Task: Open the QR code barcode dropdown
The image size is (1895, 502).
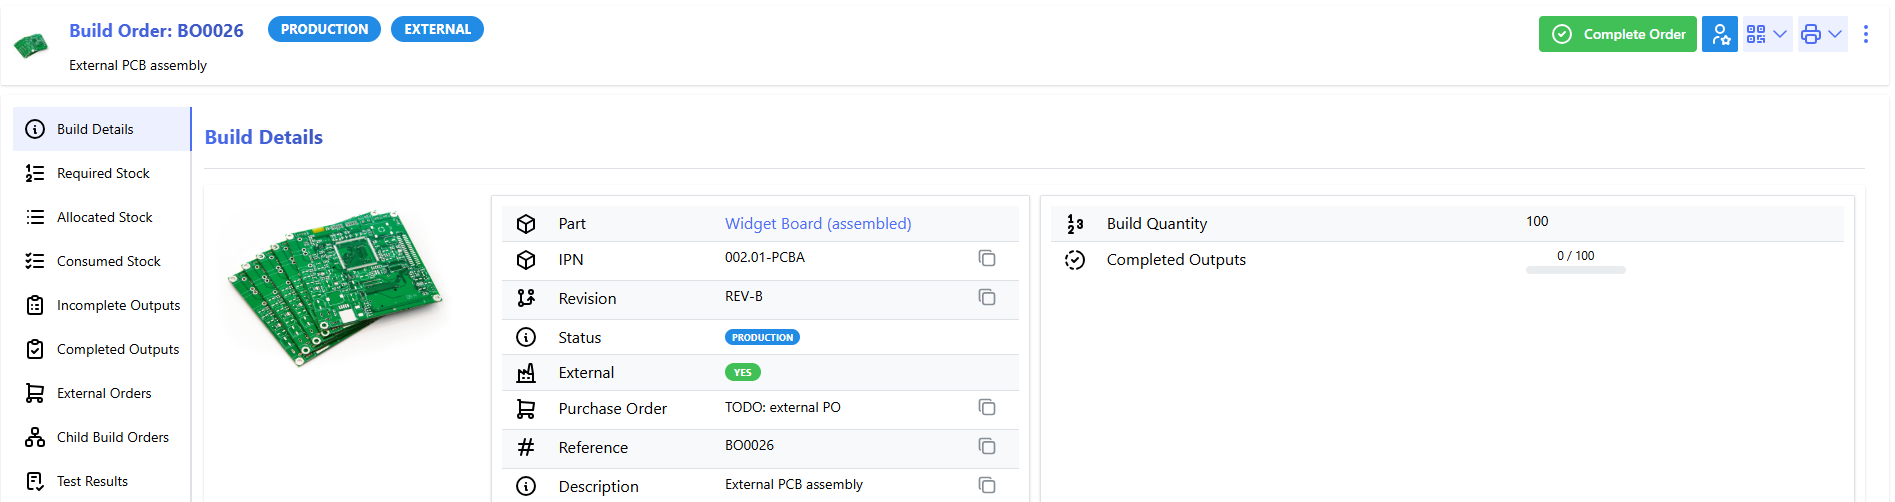Action: click(1766, 34)
